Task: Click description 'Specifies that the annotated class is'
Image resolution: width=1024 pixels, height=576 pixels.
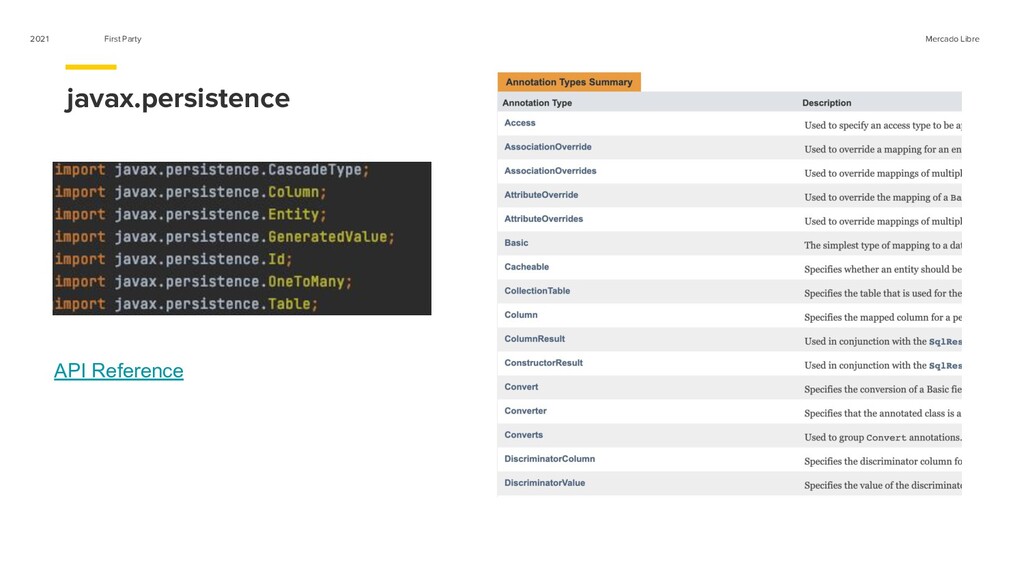Action: [882, 413]
